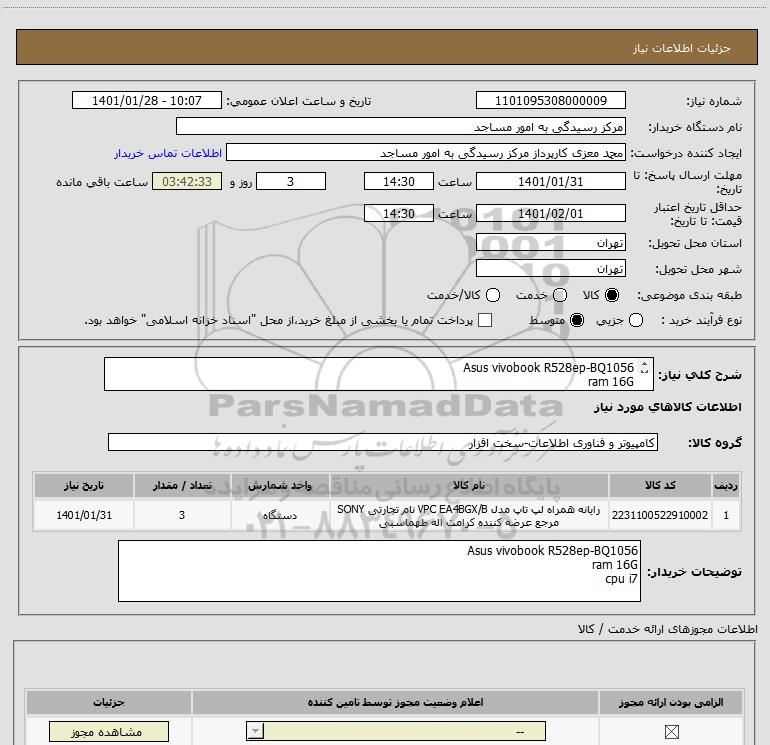Click the شرح کلی نیاز text area
Viewport: 770px width, 745px height.
click(379, 374)
